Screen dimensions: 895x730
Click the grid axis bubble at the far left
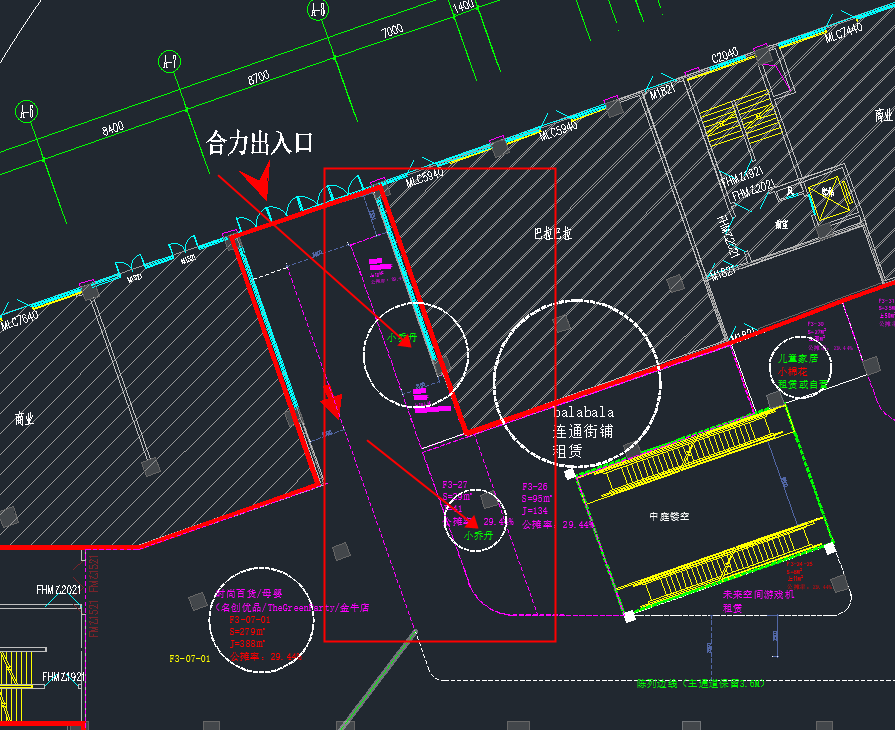pos(27,111)
